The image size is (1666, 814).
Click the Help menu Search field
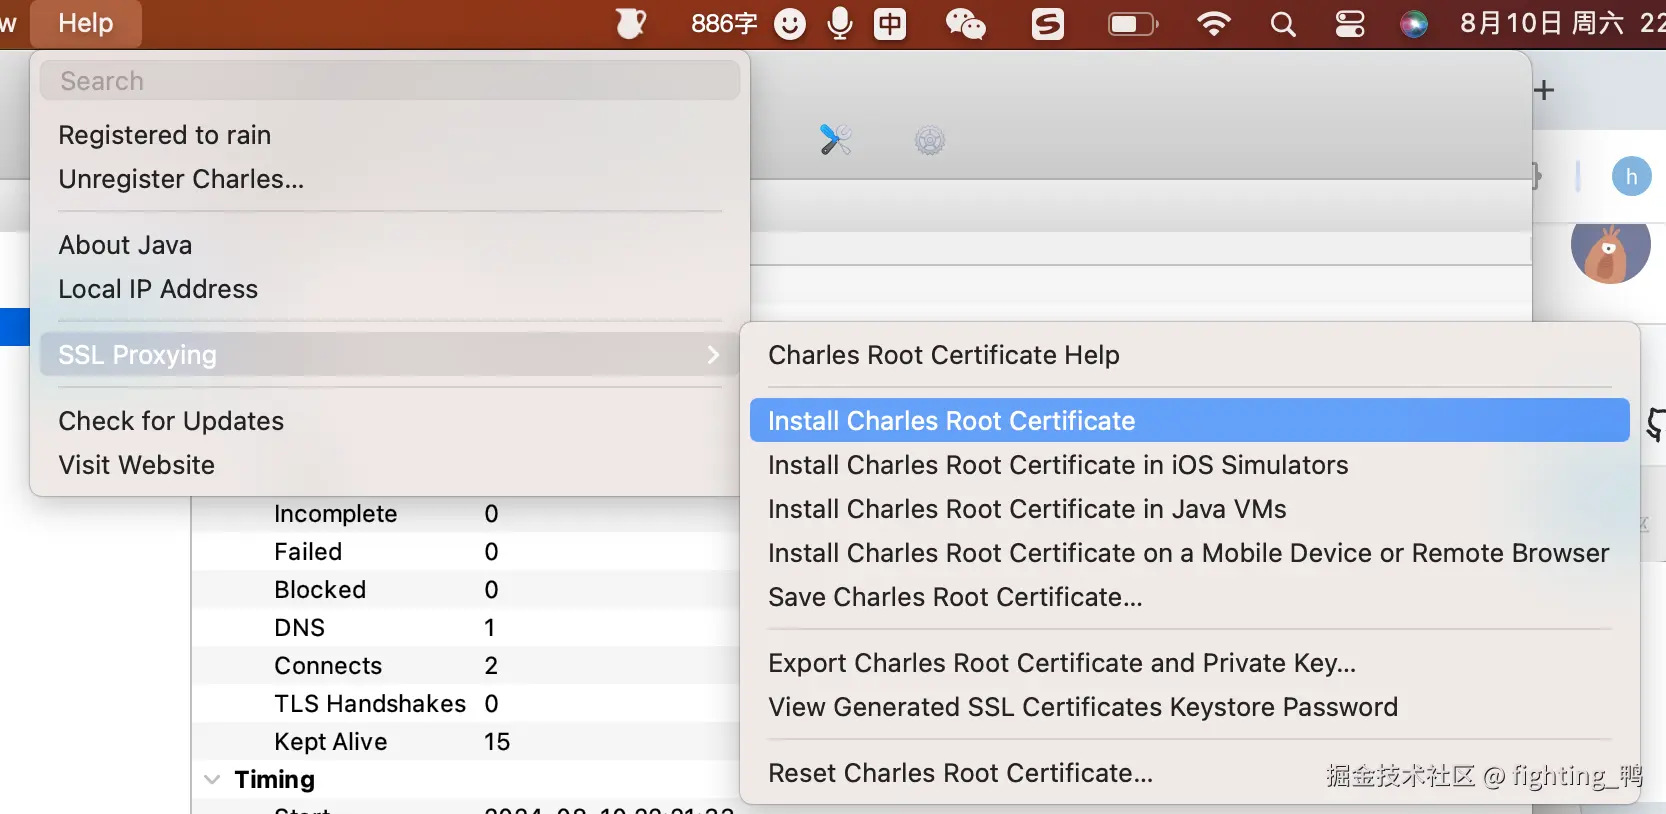(x=390, y=81)
